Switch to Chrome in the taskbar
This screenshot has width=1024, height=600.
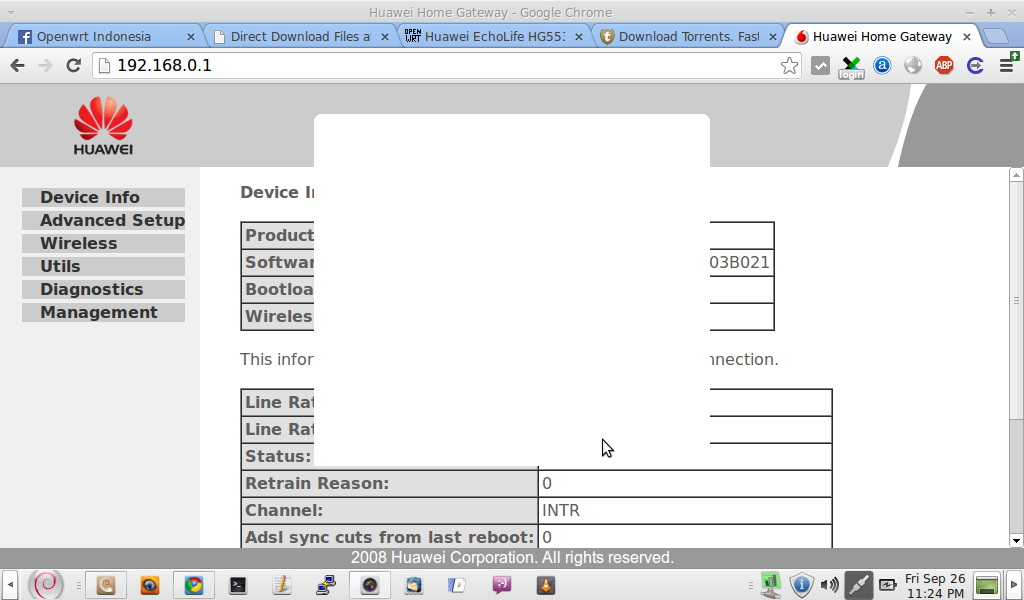coord(193,584)
